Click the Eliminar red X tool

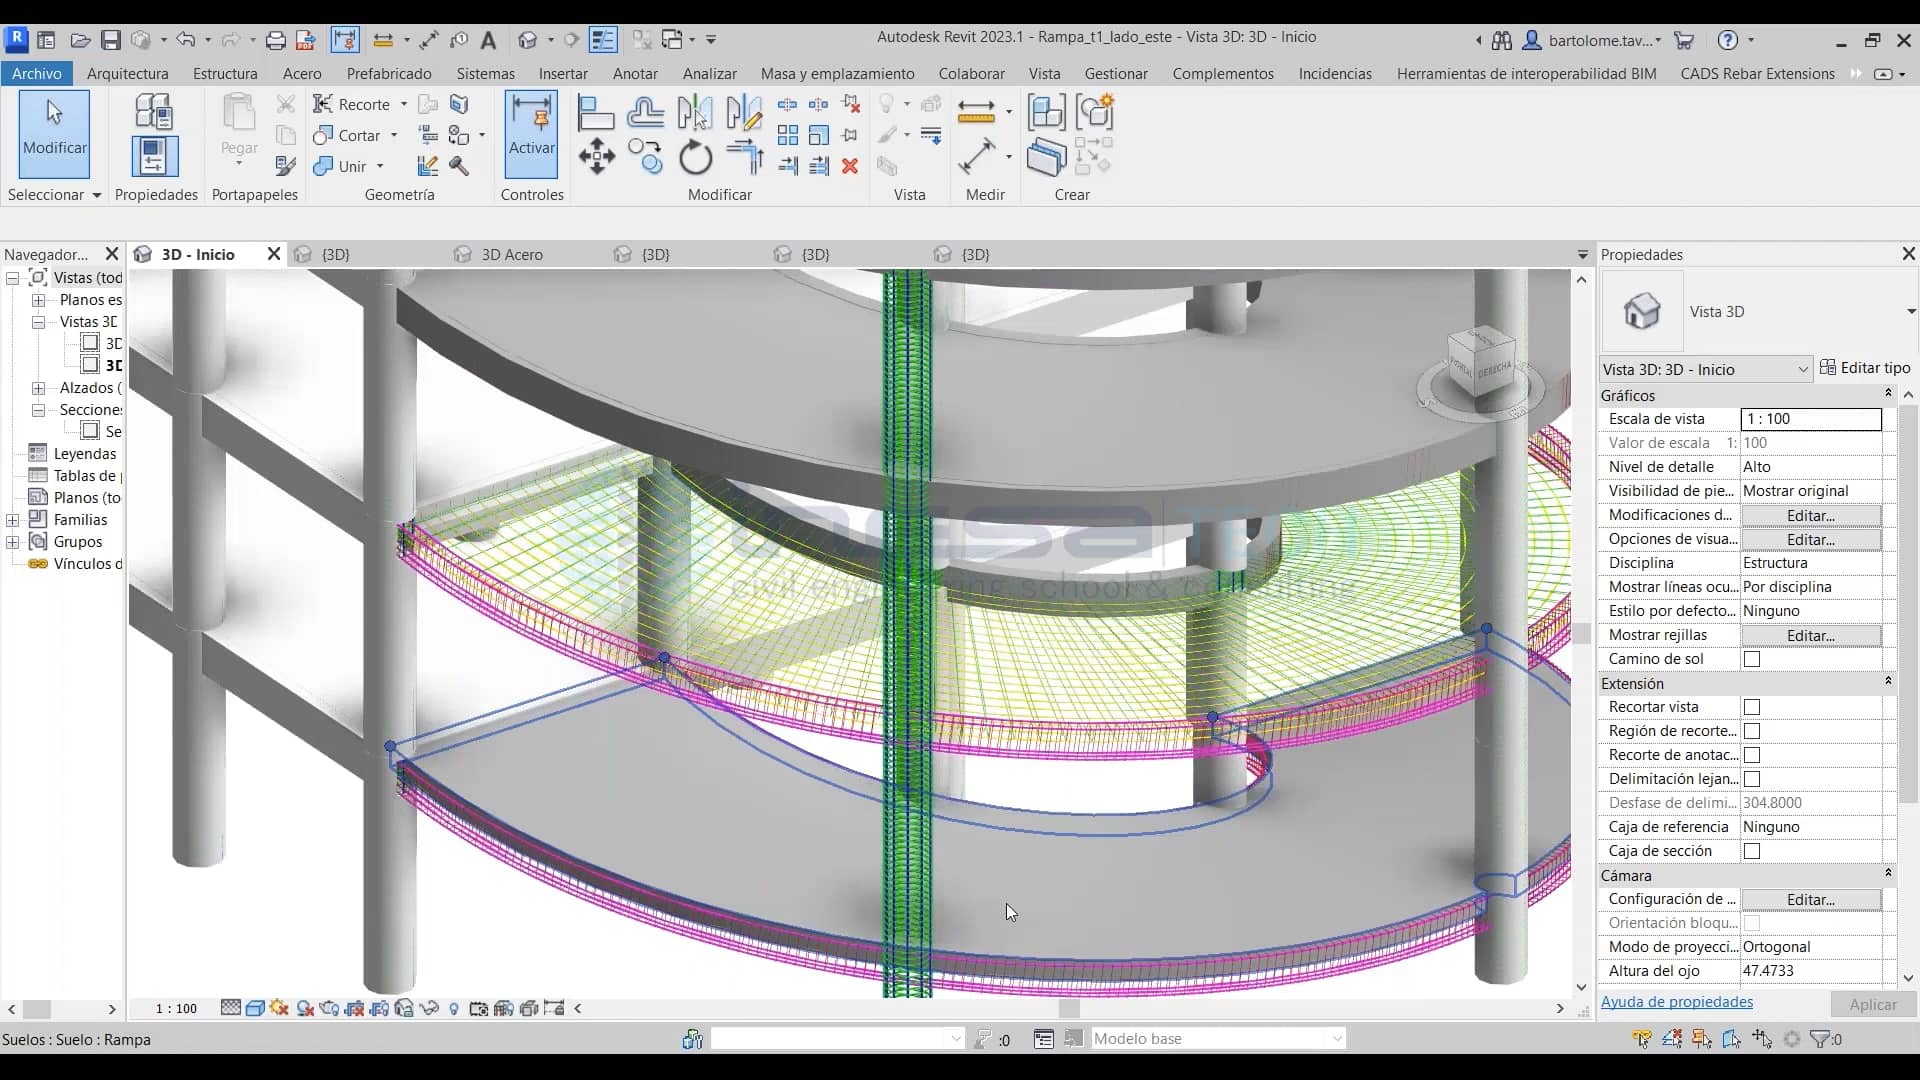coord(851,166)
